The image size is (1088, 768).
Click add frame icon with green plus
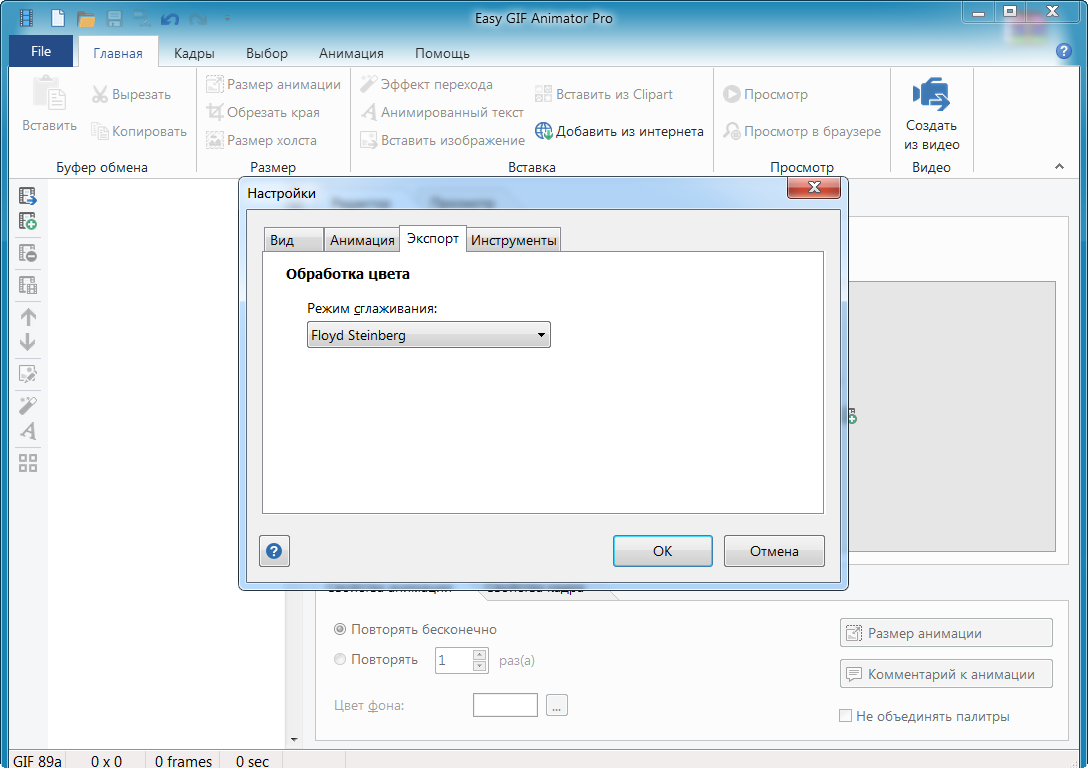pos(28,221)
